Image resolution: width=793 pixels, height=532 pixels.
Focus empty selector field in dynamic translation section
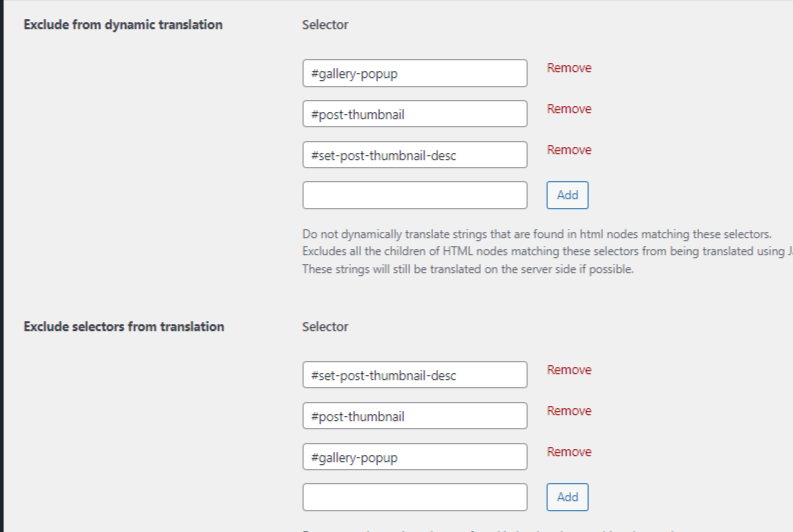point(415,195)
